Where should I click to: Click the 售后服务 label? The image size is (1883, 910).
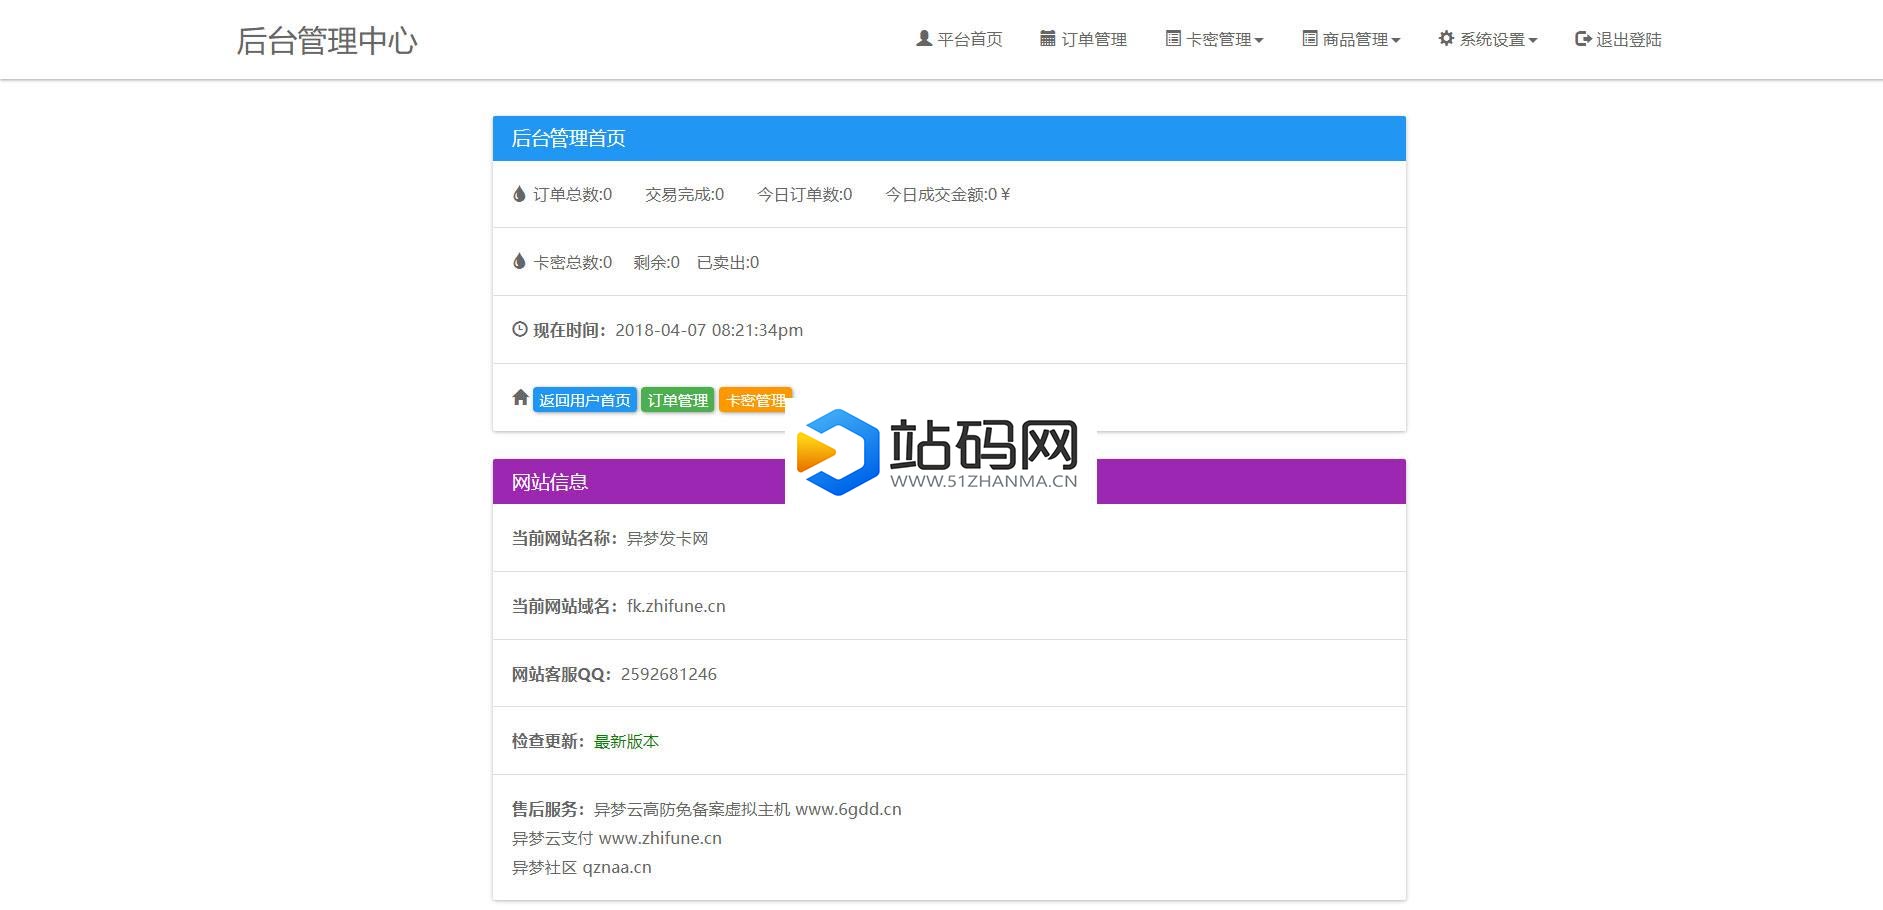coord(549,809)
